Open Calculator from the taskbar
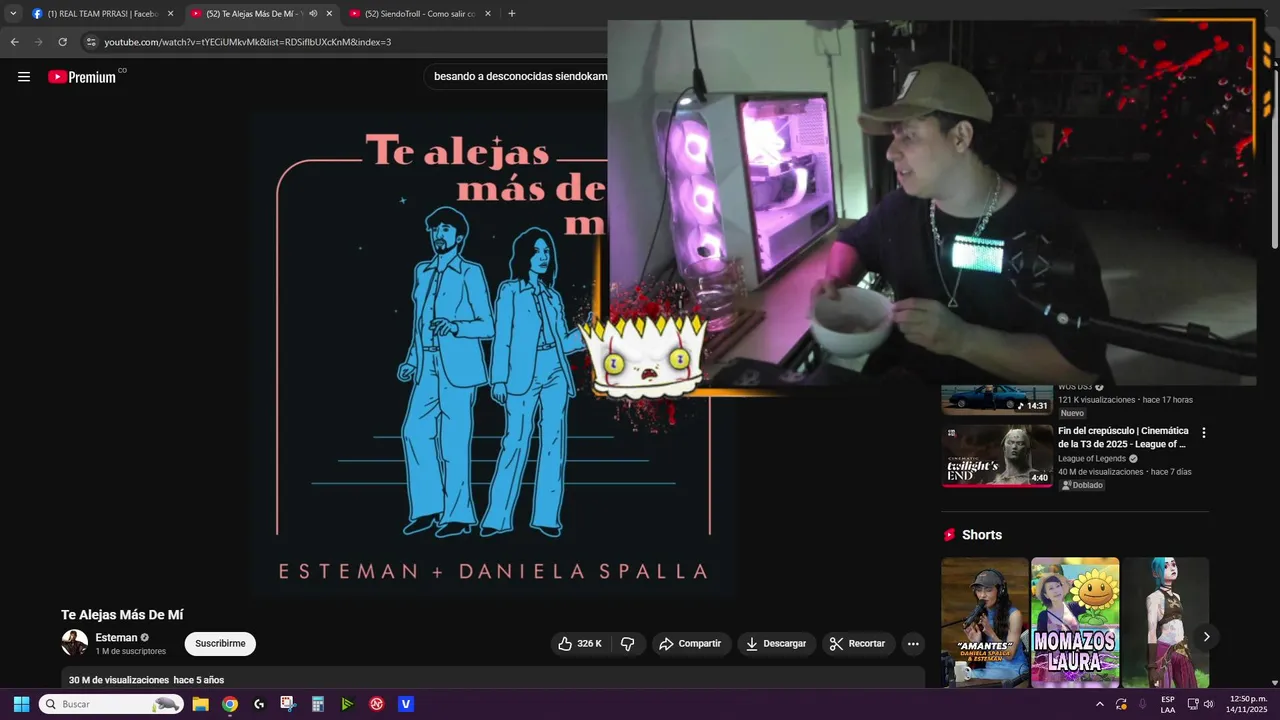Image resolution: width=1280 pixels, height=720 pixels. tap(318, 704)
